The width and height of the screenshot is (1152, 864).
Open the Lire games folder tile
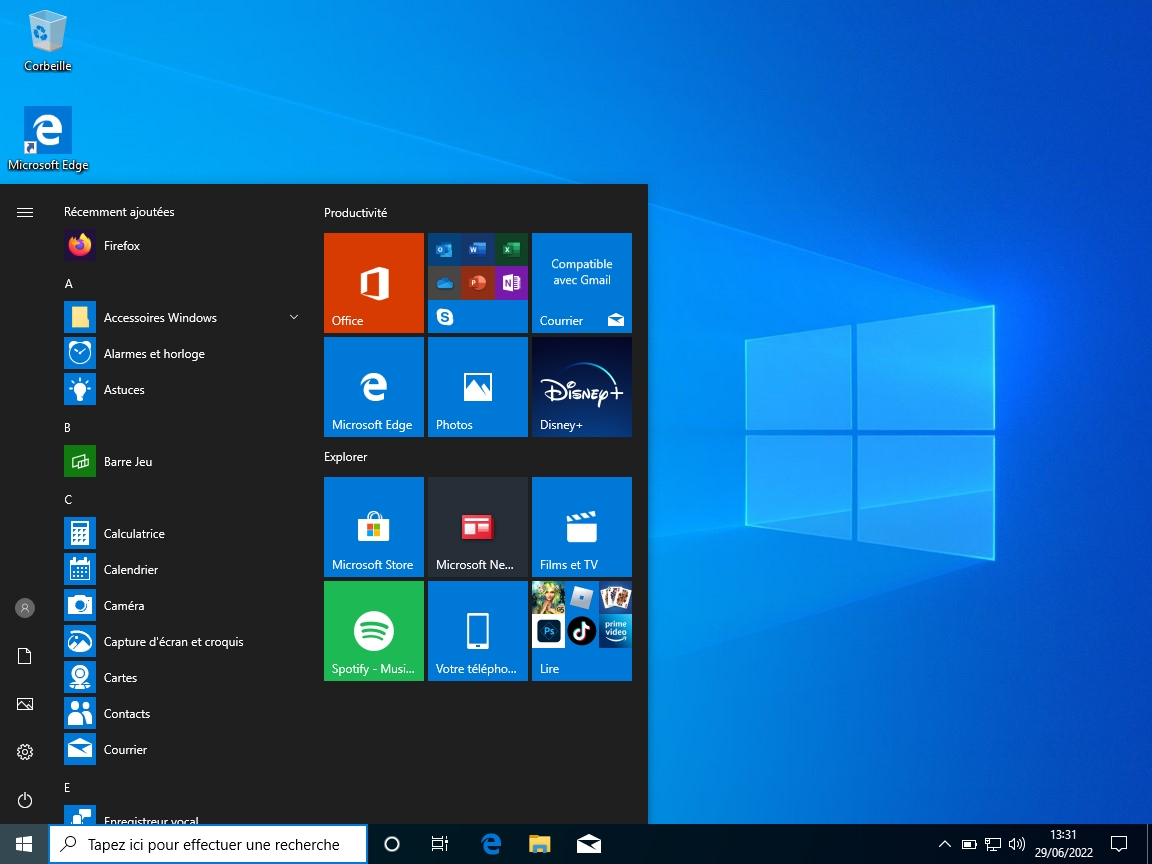tap(582, 631)
